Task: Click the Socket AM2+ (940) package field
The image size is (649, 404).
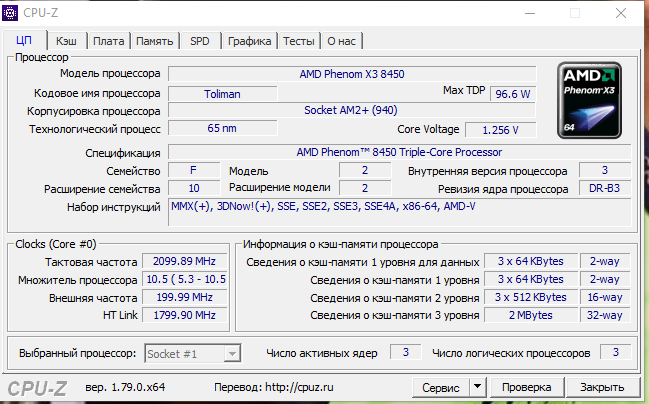Action: click(352, 110)
